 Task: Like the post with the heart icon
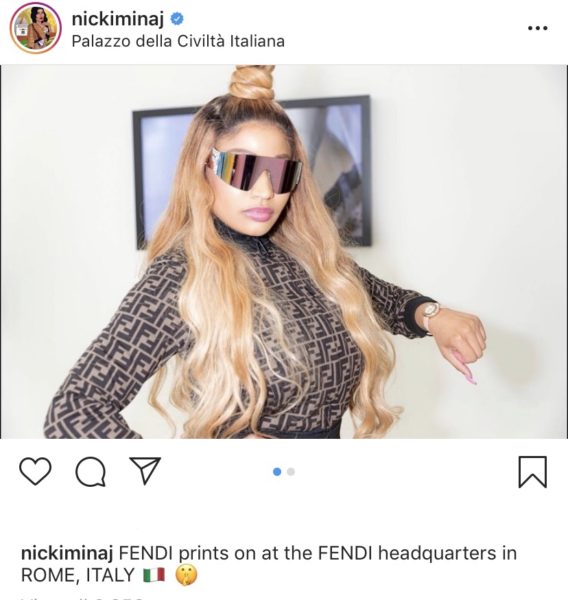(x=35, y=471)
